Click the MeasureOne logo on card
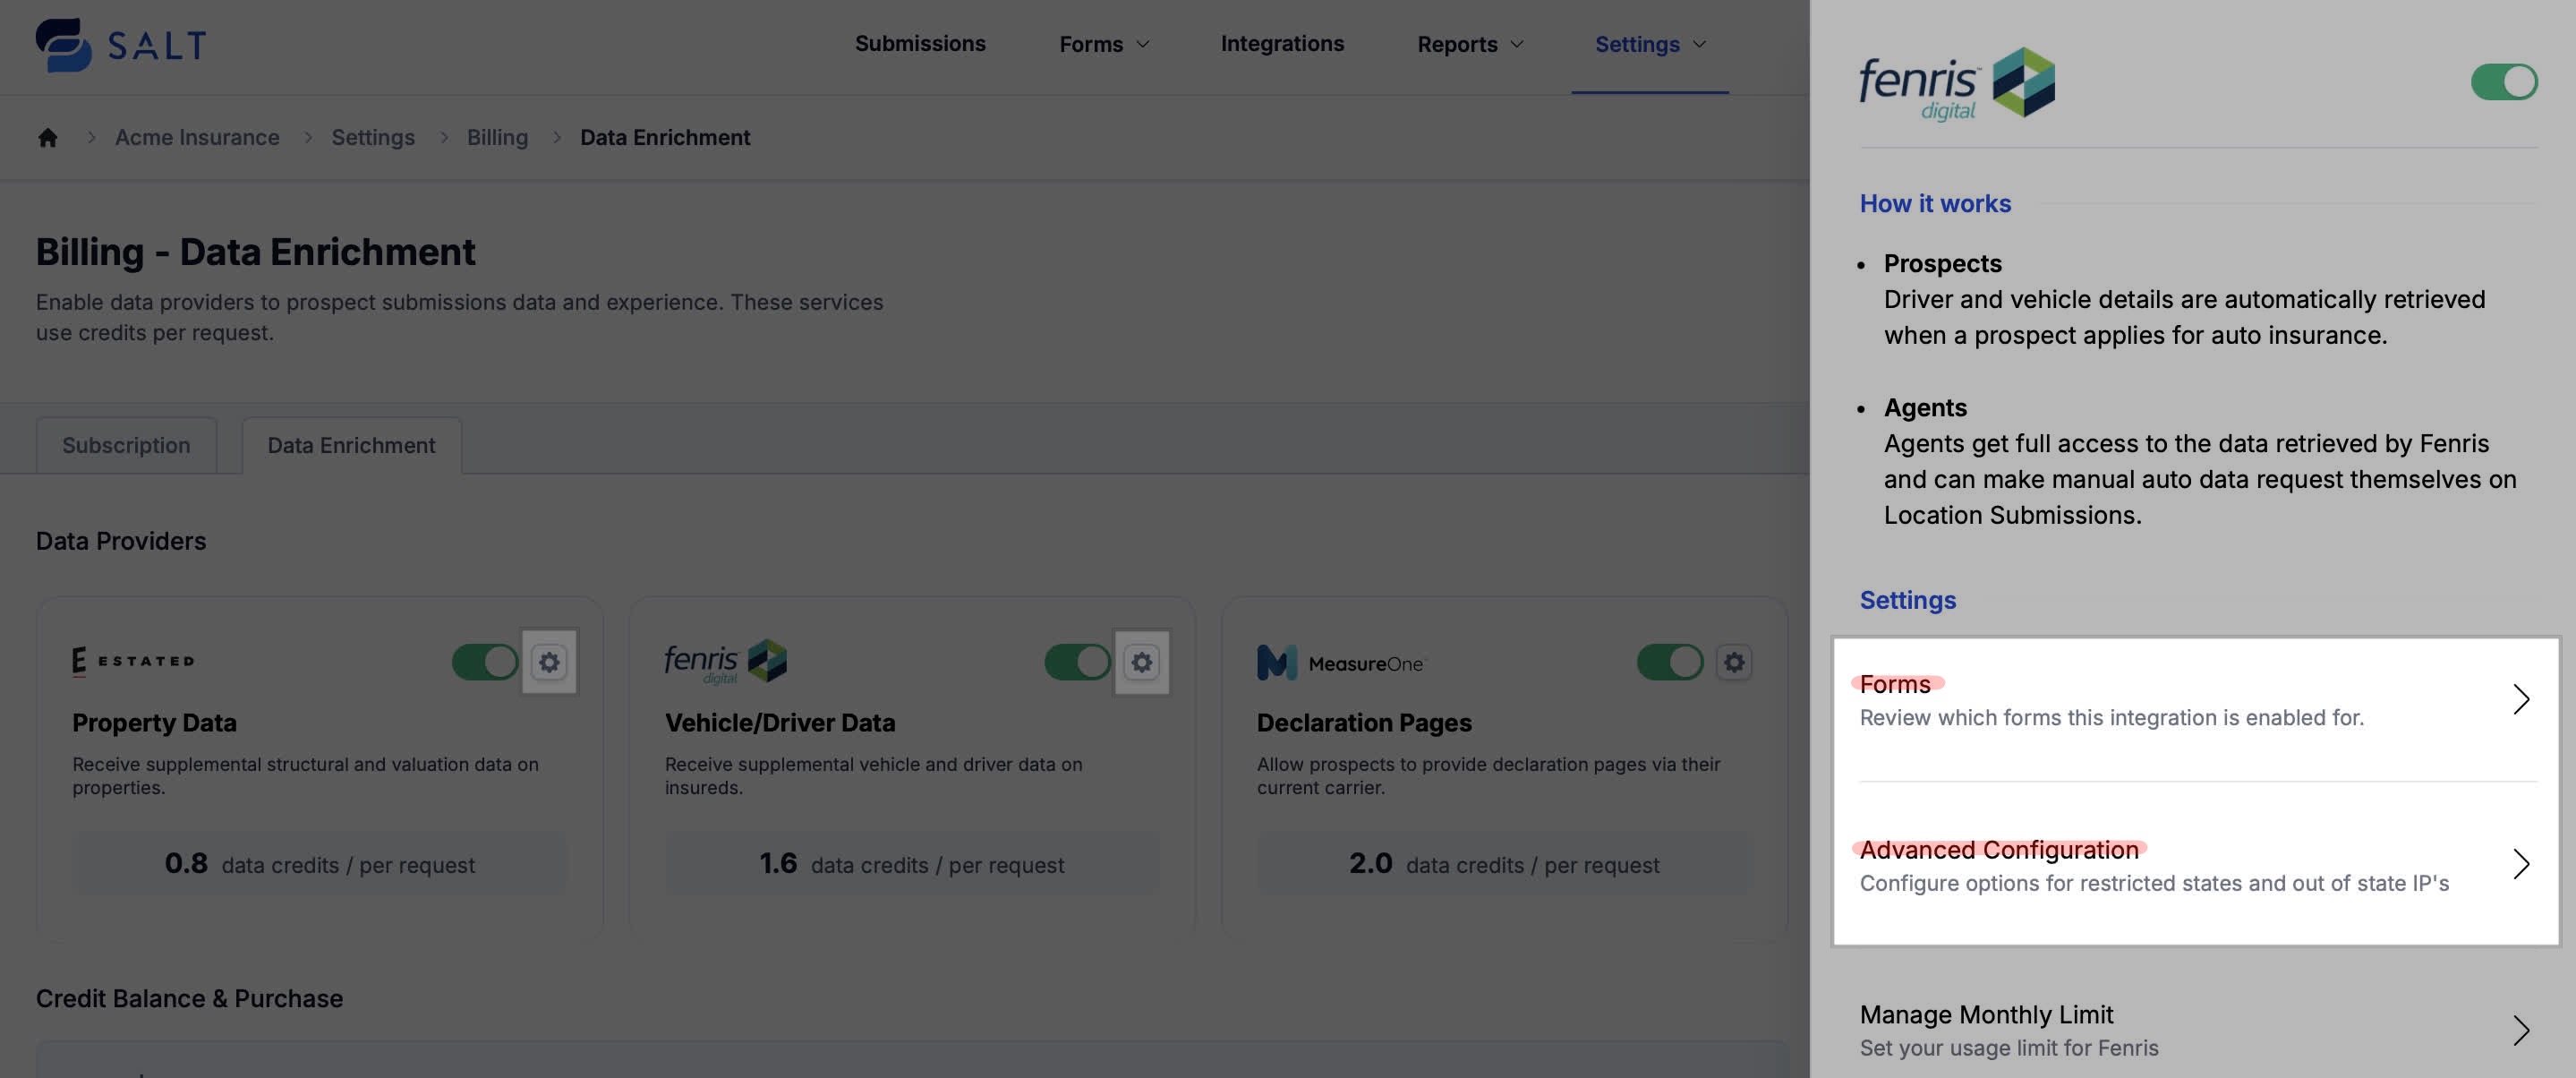 click(1340, 663)
